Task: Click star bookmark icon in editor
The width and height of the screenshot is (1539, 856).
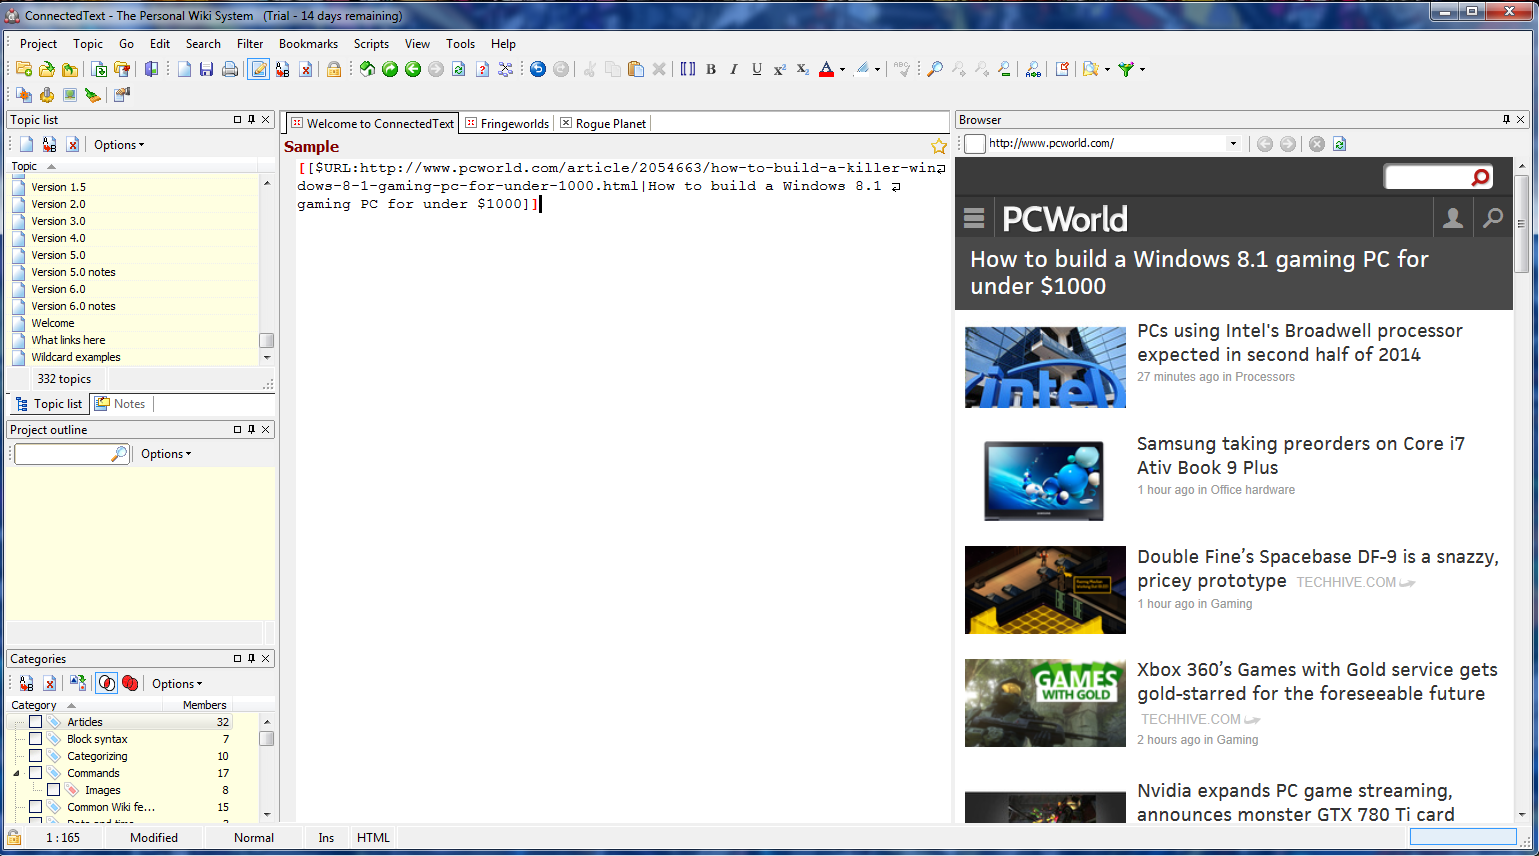Action: click(x=939, y=147)
